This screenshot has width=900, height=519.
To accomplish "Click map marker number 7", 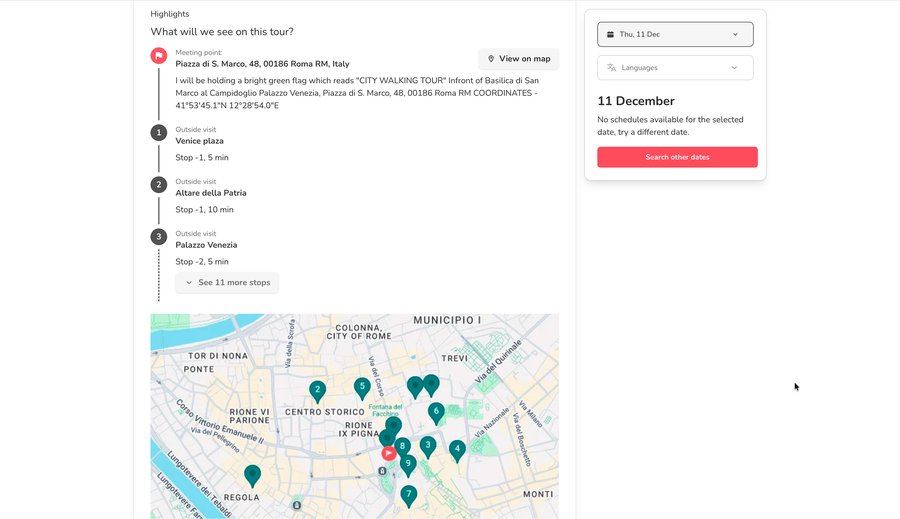I will pos(408,494).
